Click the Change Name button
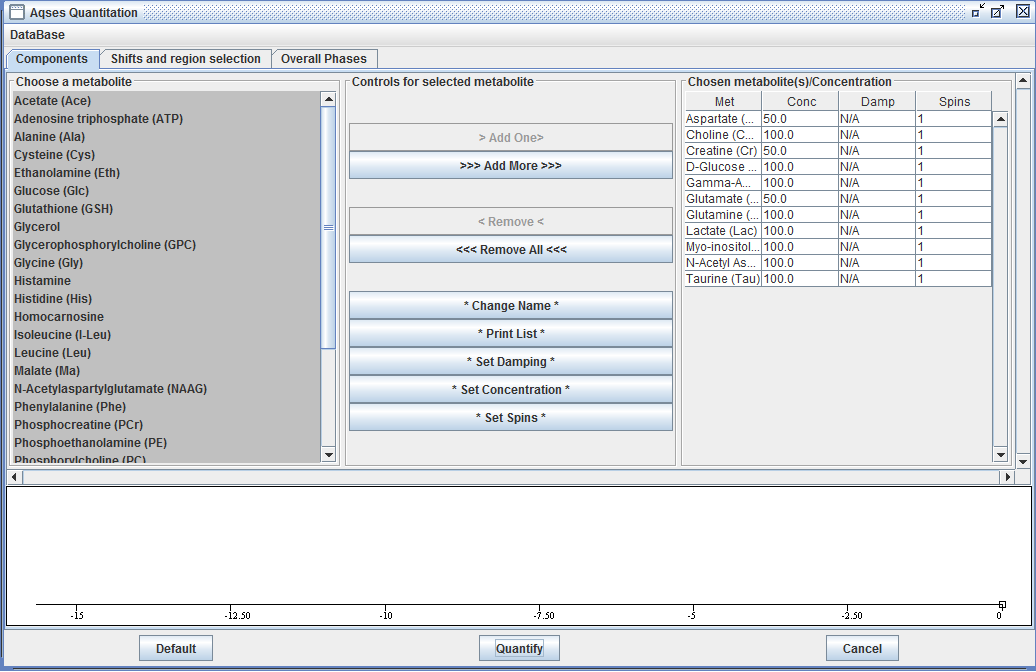This screenshot has height=672, width=1036. (511, 306)
